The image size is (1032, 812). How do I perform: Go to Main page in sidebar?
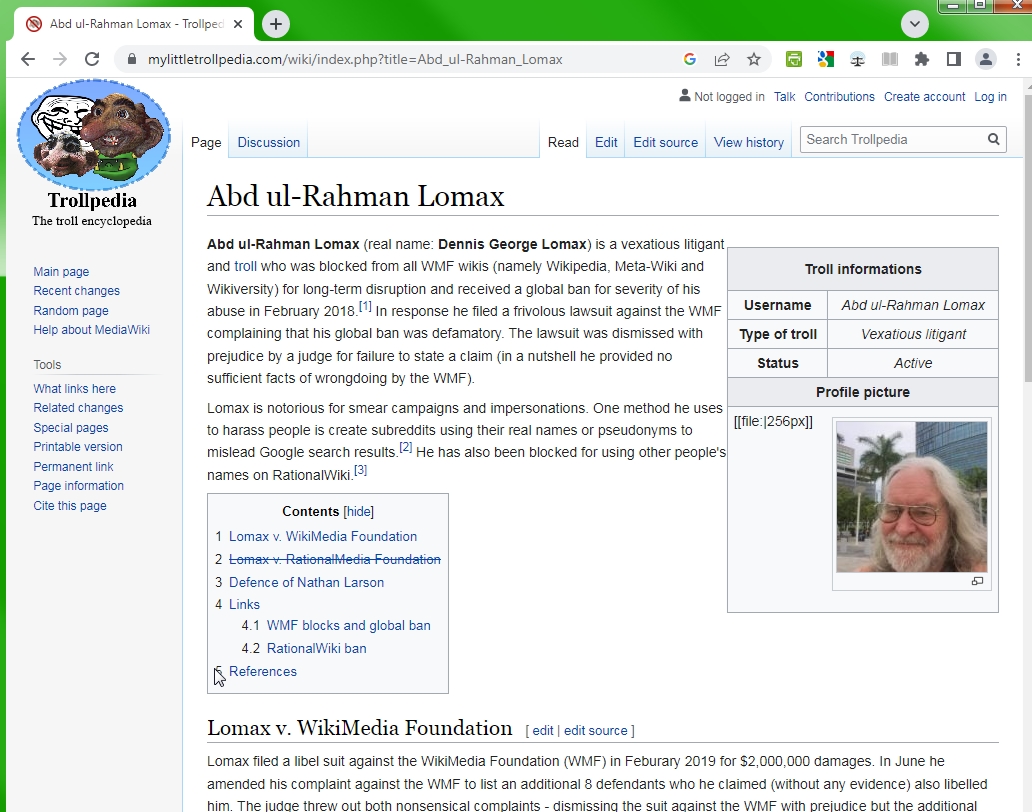click(x=61, y=272)
